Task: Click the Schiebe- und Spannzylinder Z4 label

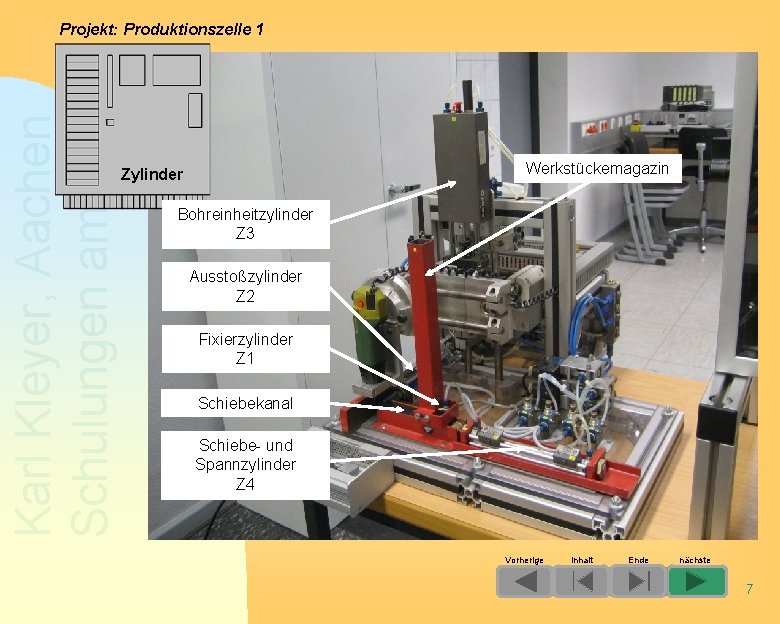Action: [245, 465]
